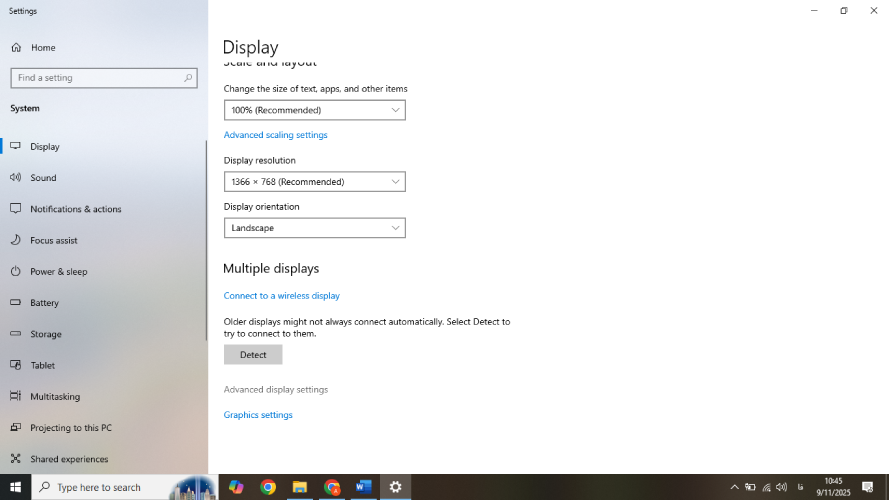
Task: Open Shared experiences section
Action: tap(68, 459)
